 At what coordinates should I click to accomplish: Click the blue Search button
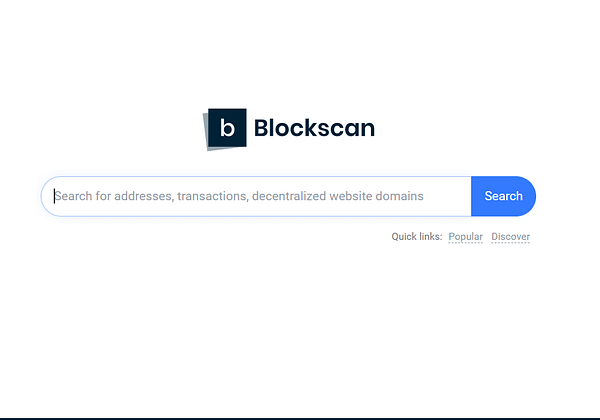(503, 196)
